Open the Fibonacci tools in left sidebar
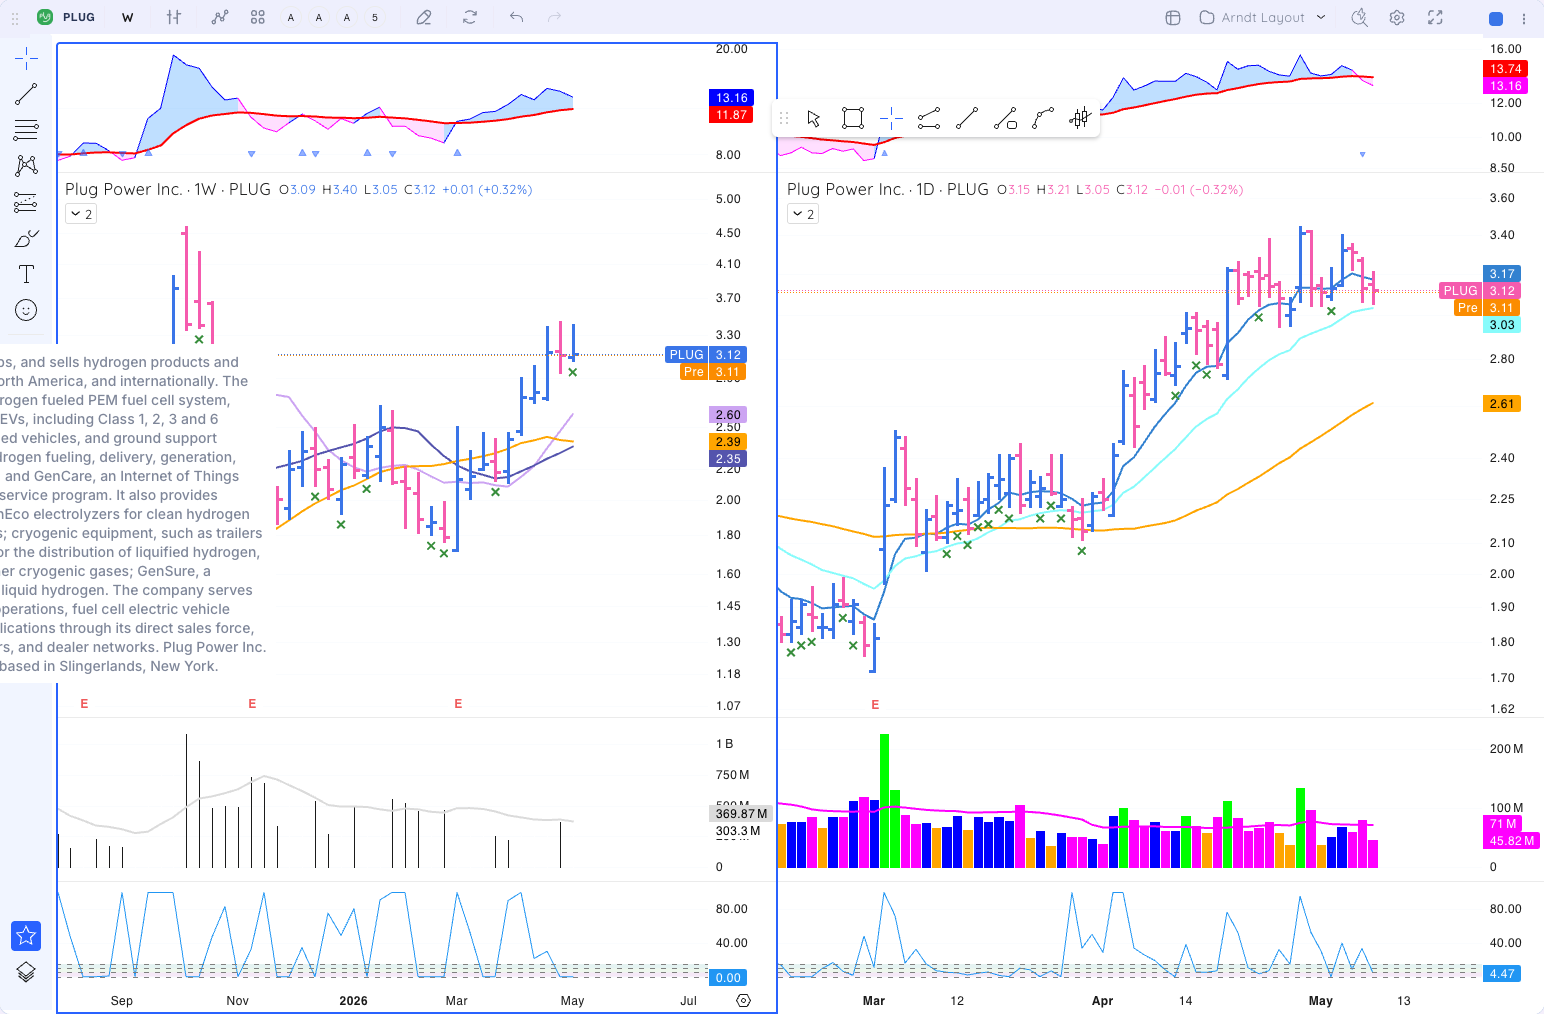 [26, 130]
